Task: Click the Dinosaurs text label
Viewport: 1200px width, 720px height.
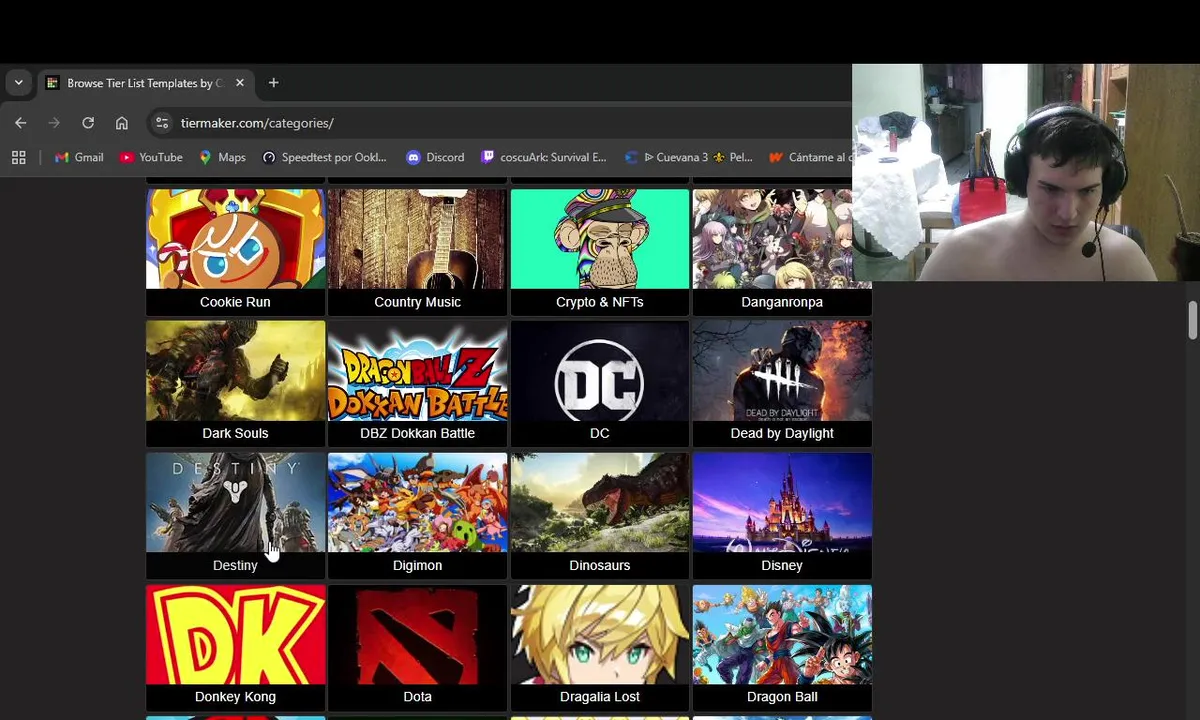Action: [599, 565]
